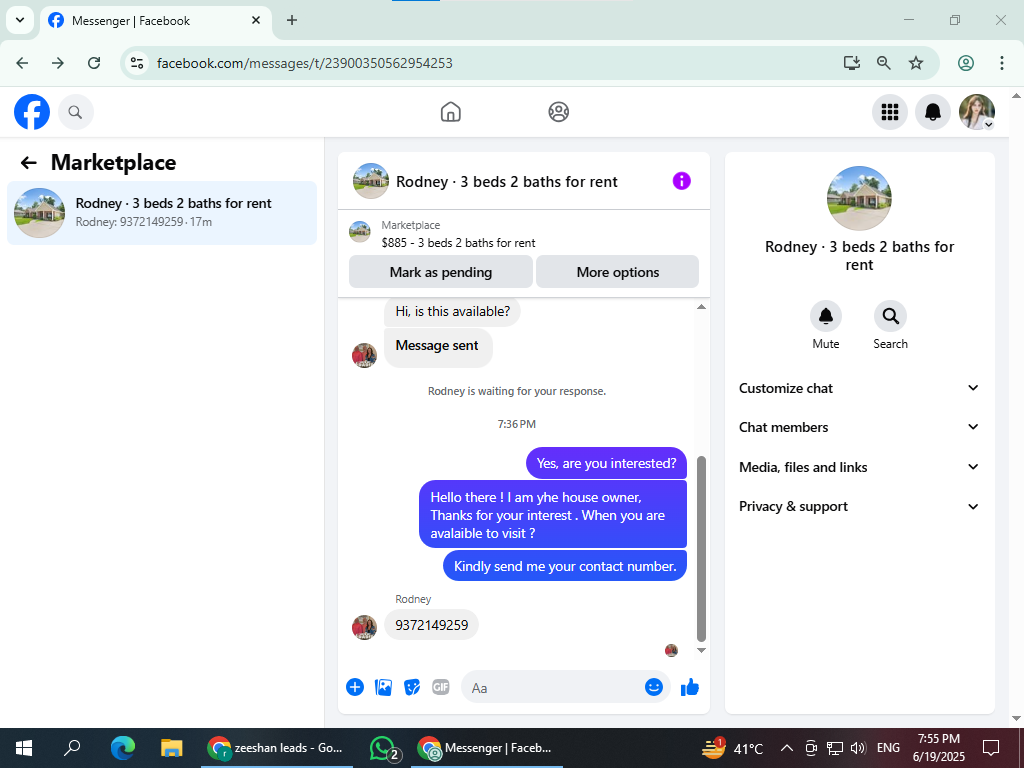Open Microsoft Edge from the taskbar
The width and height of the screenshot is (1024, 768).
point(123,748)
